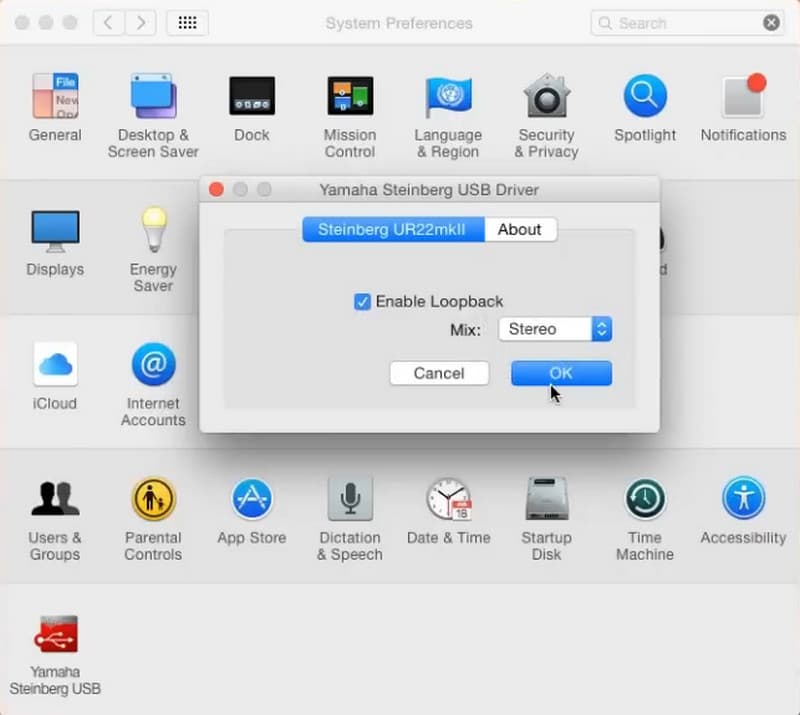Click Show All grid button
The image size is (800, 715).
click(x=188, y=23)
